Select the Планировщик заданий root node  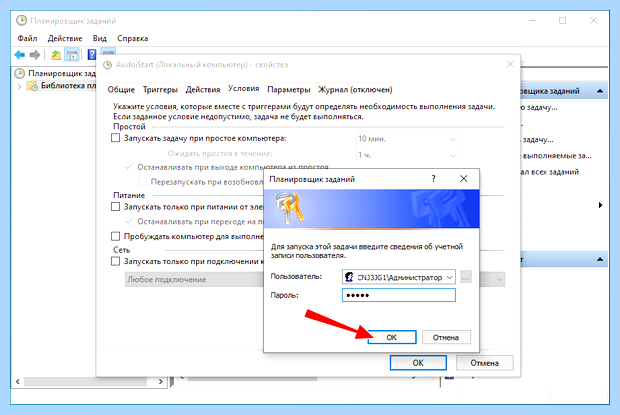pos(55,74)
